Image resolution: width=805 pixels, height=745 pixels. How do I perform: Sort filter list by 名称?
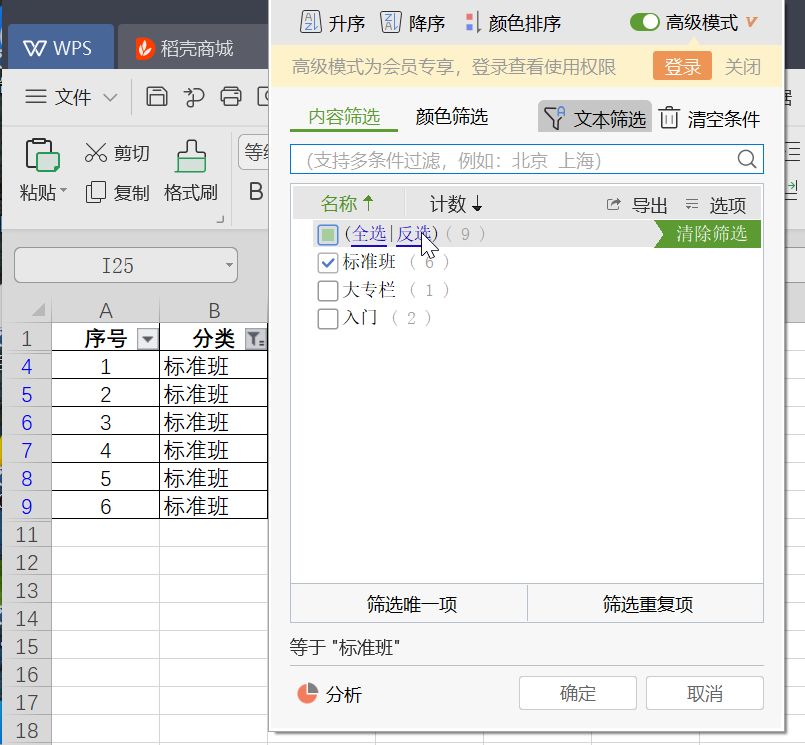click(347, 204)
